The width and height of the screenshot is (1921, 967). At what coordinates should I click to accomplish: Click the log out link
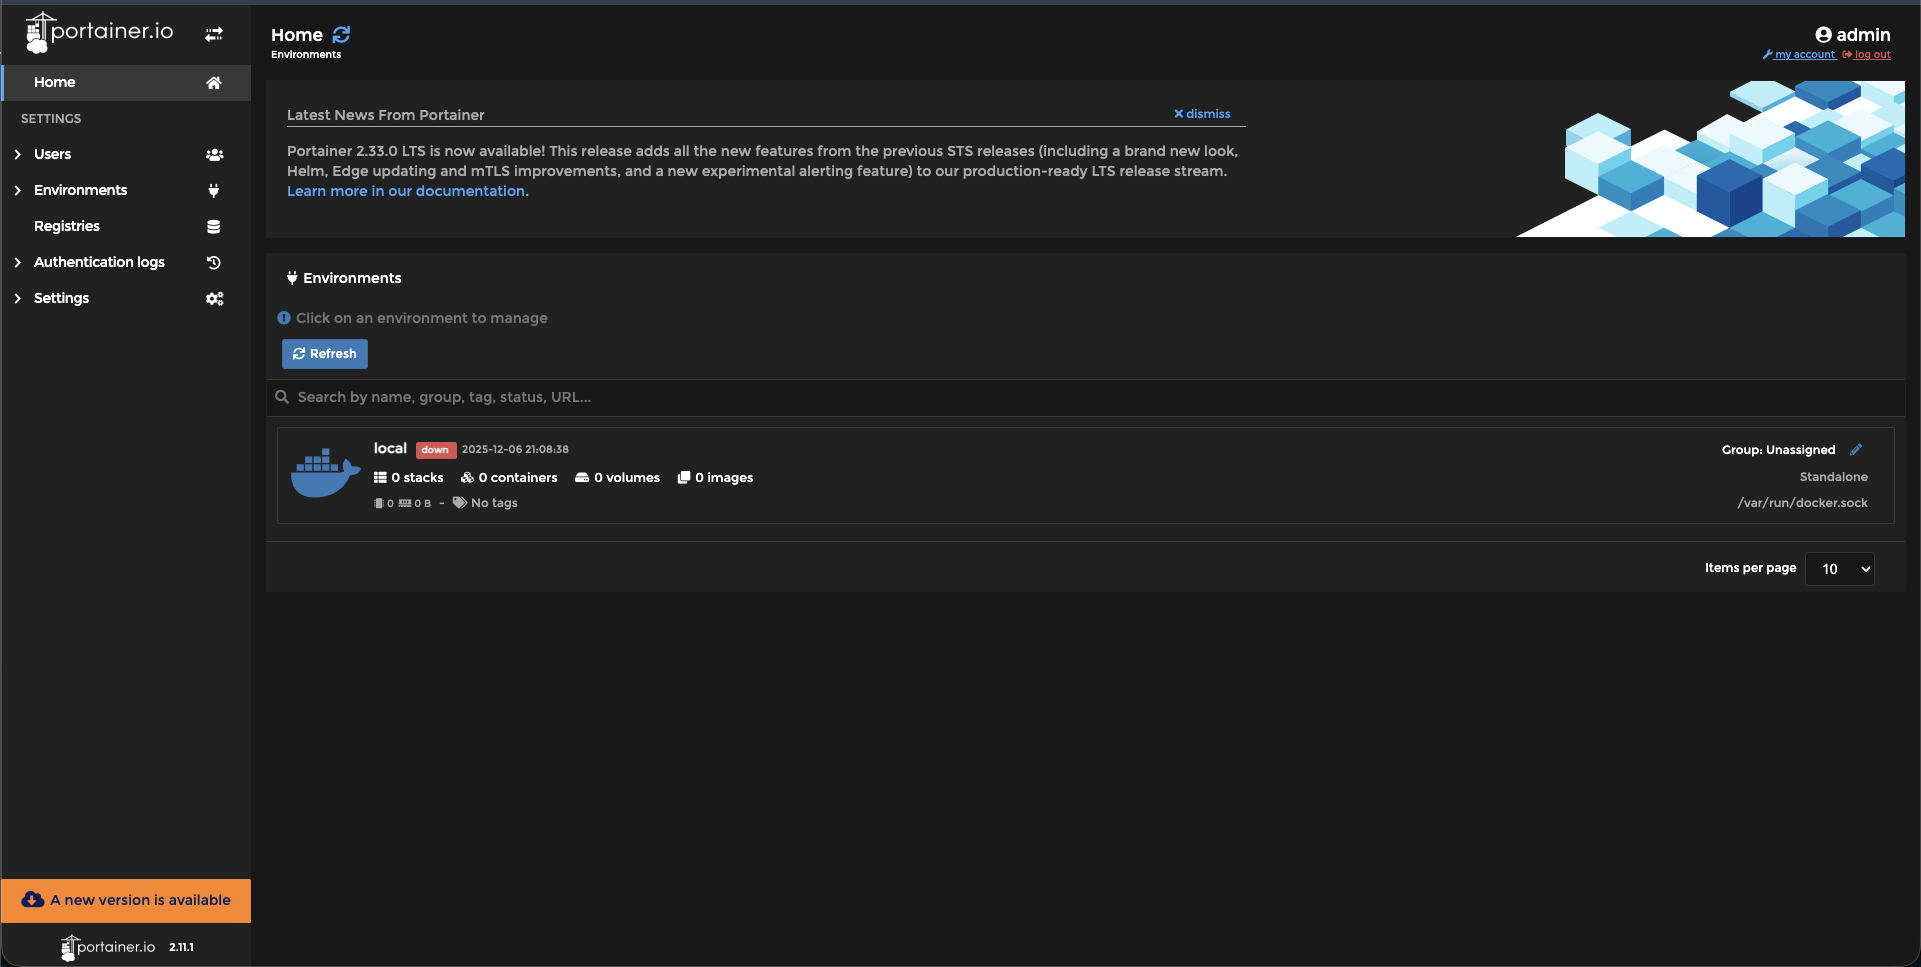[x=1866, y=55]
